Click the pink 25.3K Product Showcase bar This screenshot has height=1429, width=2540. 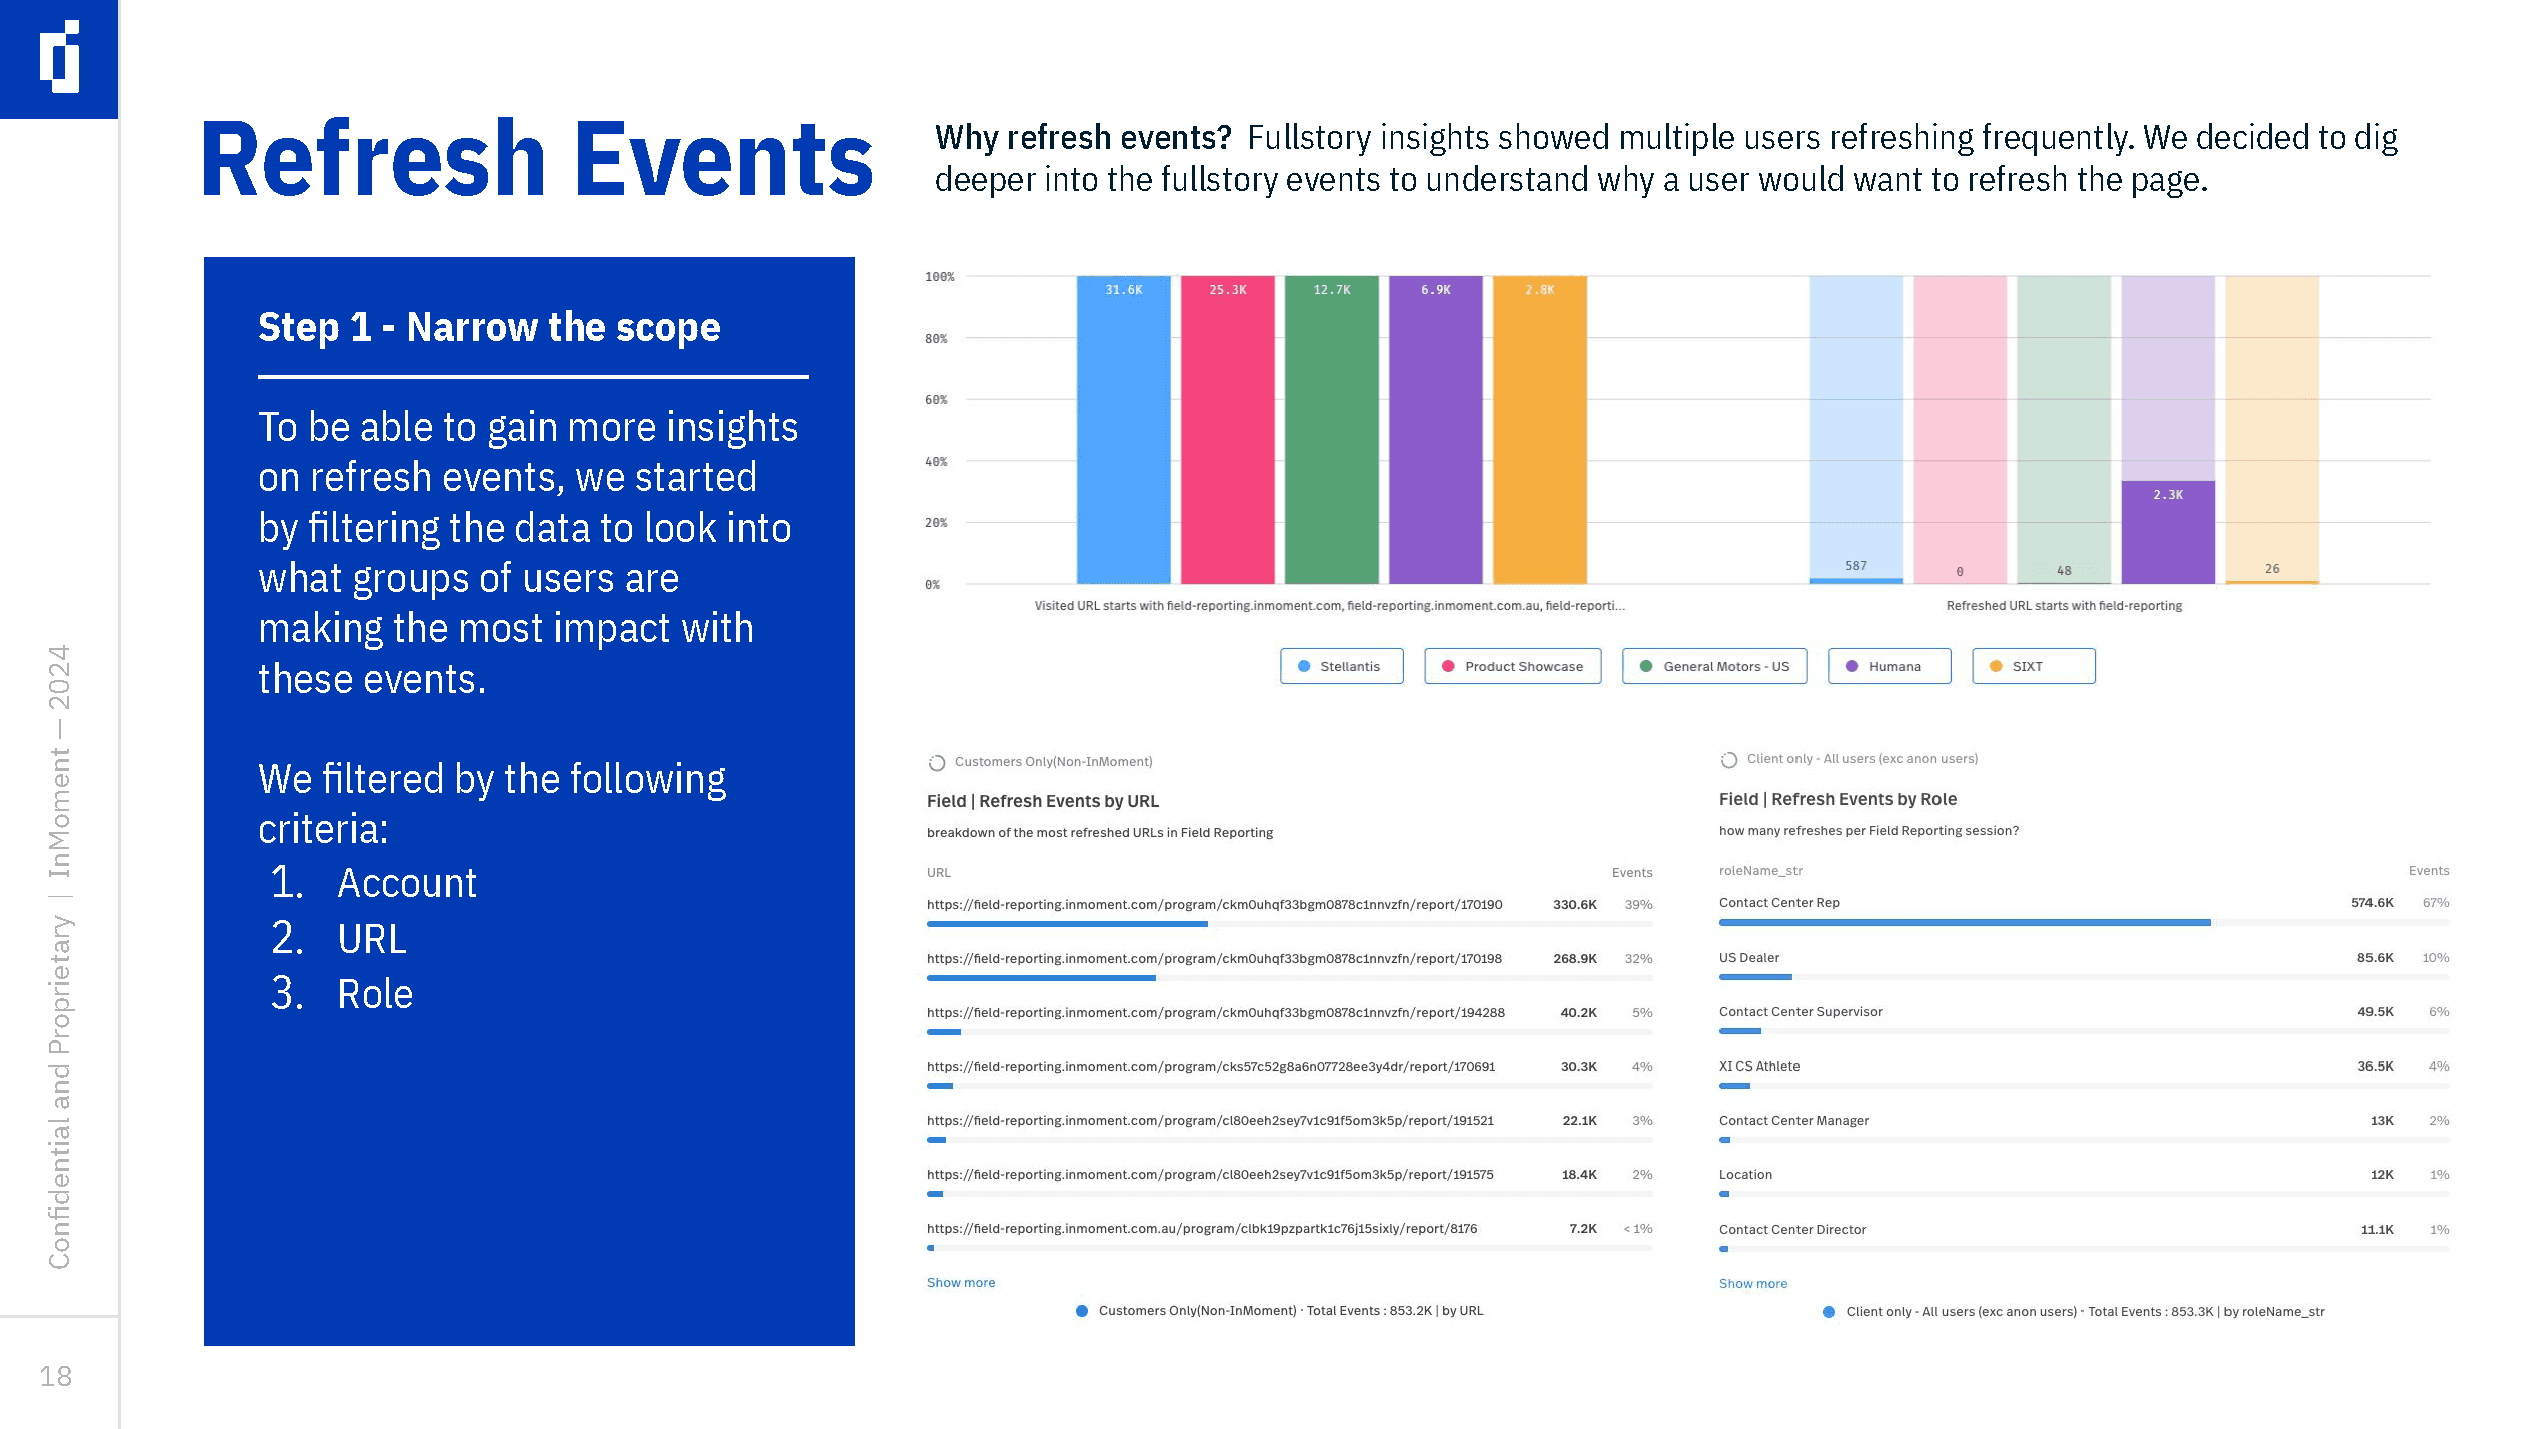click(x=1227, y=430)
